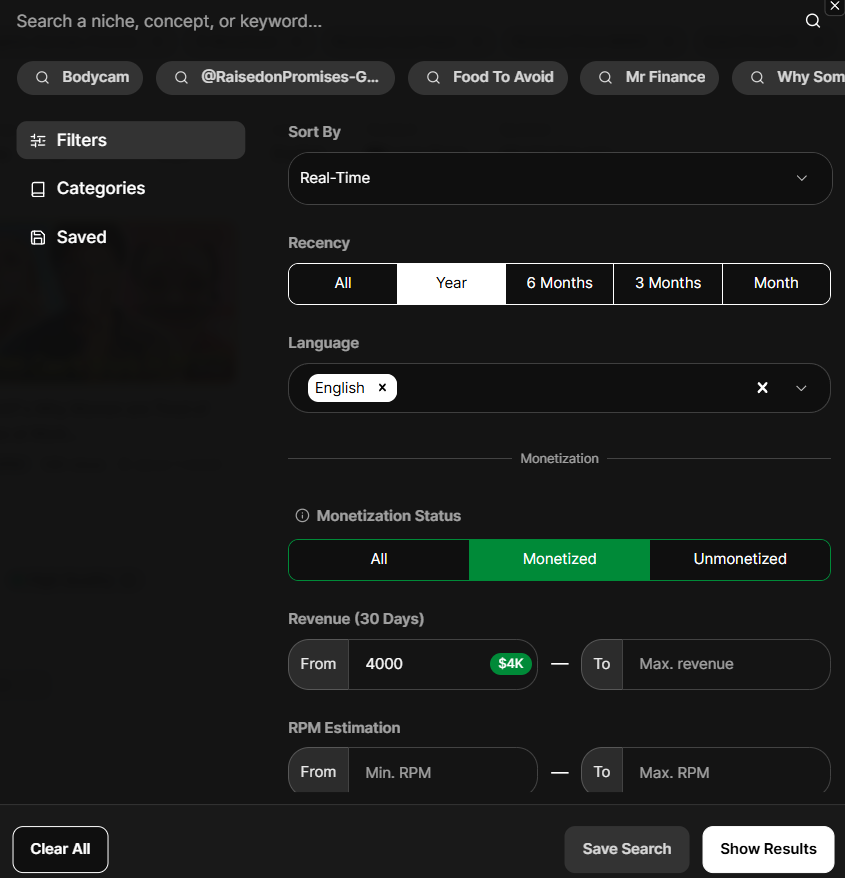Image resolution: width=845 pixels, height=878 pixels.
Task: Set recency to All
Action: click(343, 283)
